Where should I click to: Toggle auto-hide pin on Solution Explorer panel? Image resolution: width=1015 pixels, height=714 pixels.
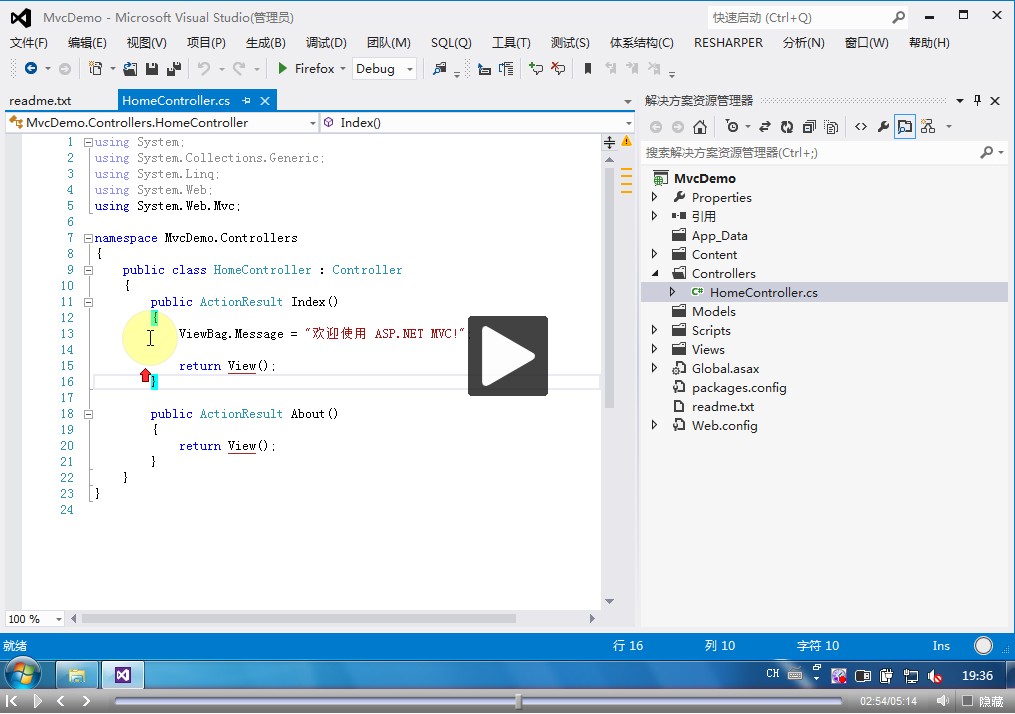tap(977, 101)
